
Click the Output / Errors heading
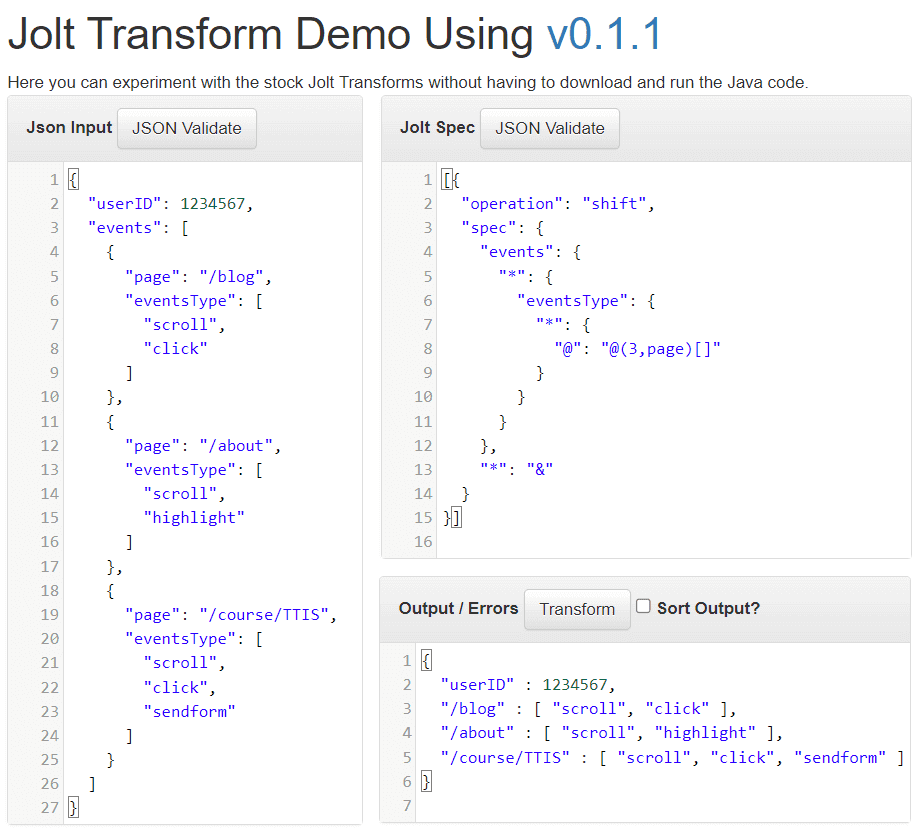(x=458, y=608)
